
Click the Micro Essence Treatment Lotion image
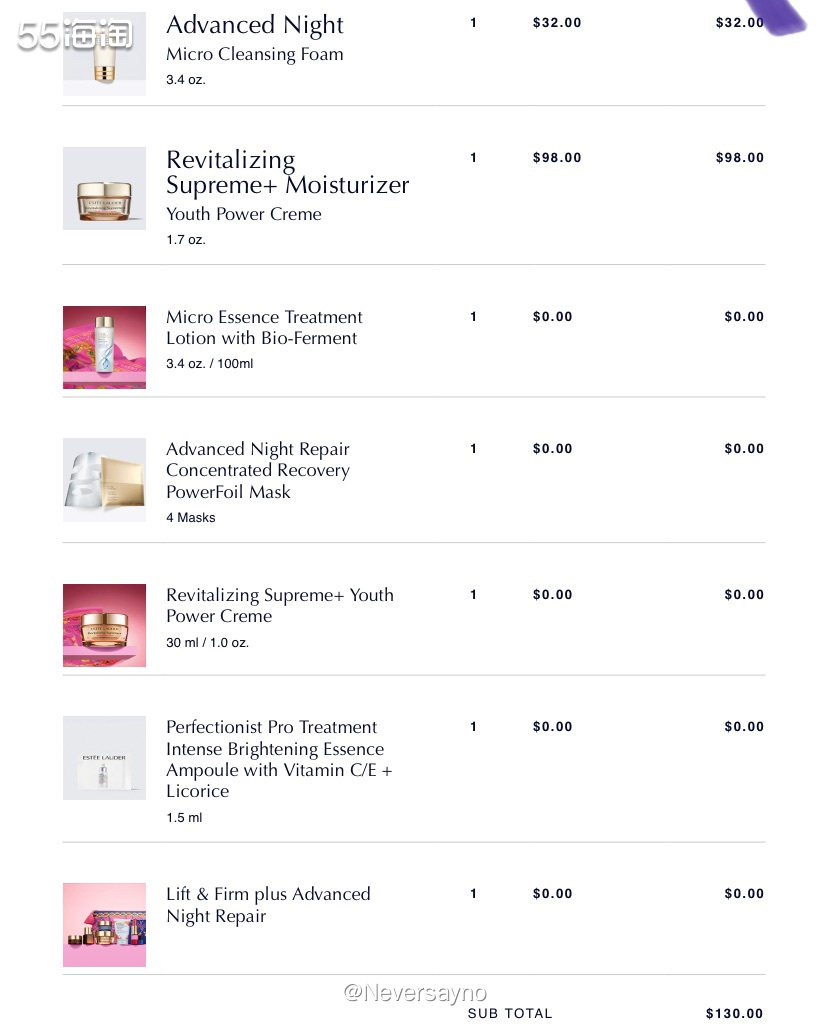pyautogui.click(x=104, y=347)
